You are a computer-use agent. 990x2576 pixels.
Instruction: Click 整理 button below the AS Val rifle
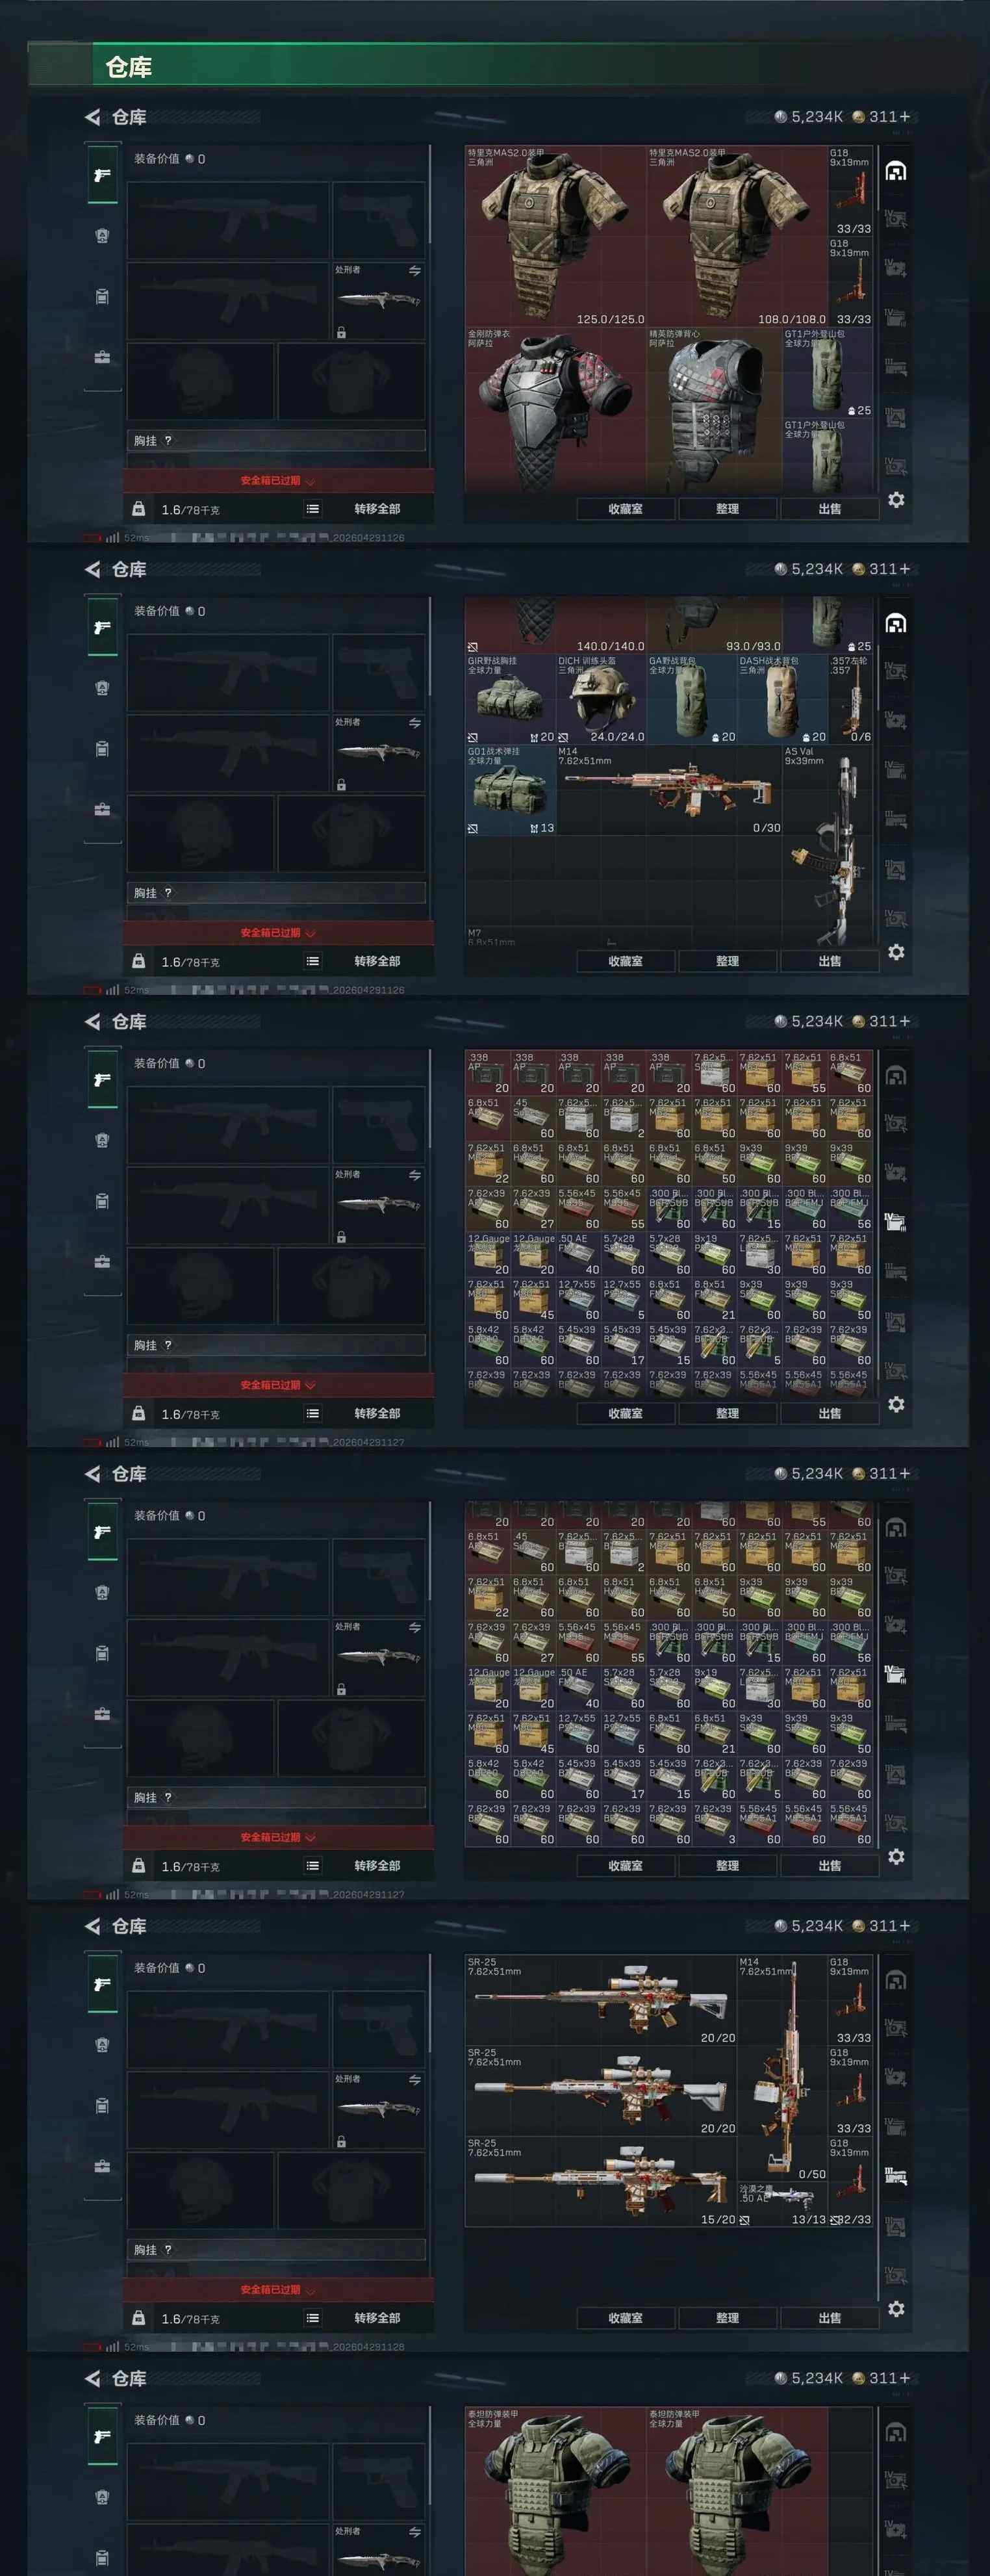click(x=727, y=961)
